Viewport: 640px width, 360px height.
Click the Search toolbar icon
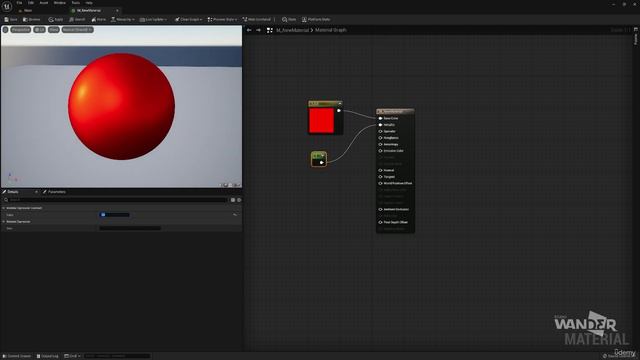77,19
